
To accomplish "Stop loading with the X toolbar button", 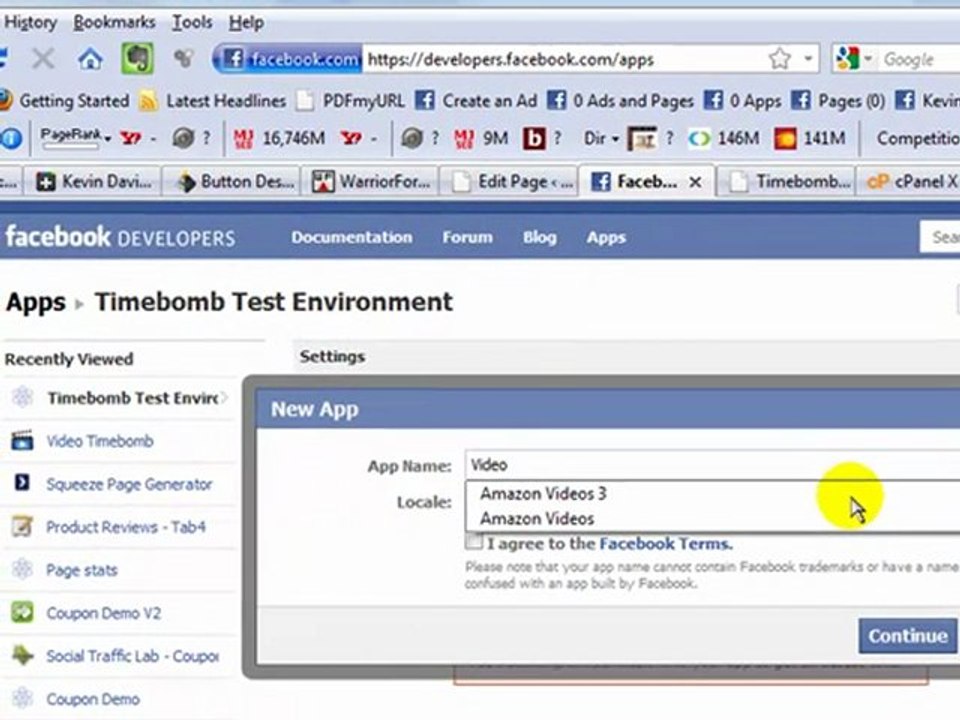I will (43, 59).
